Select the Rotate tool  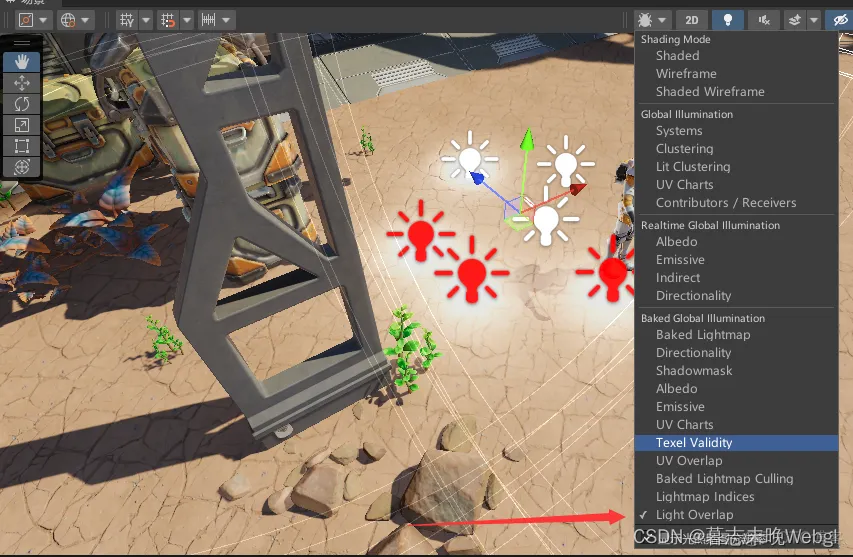(22, 104)
